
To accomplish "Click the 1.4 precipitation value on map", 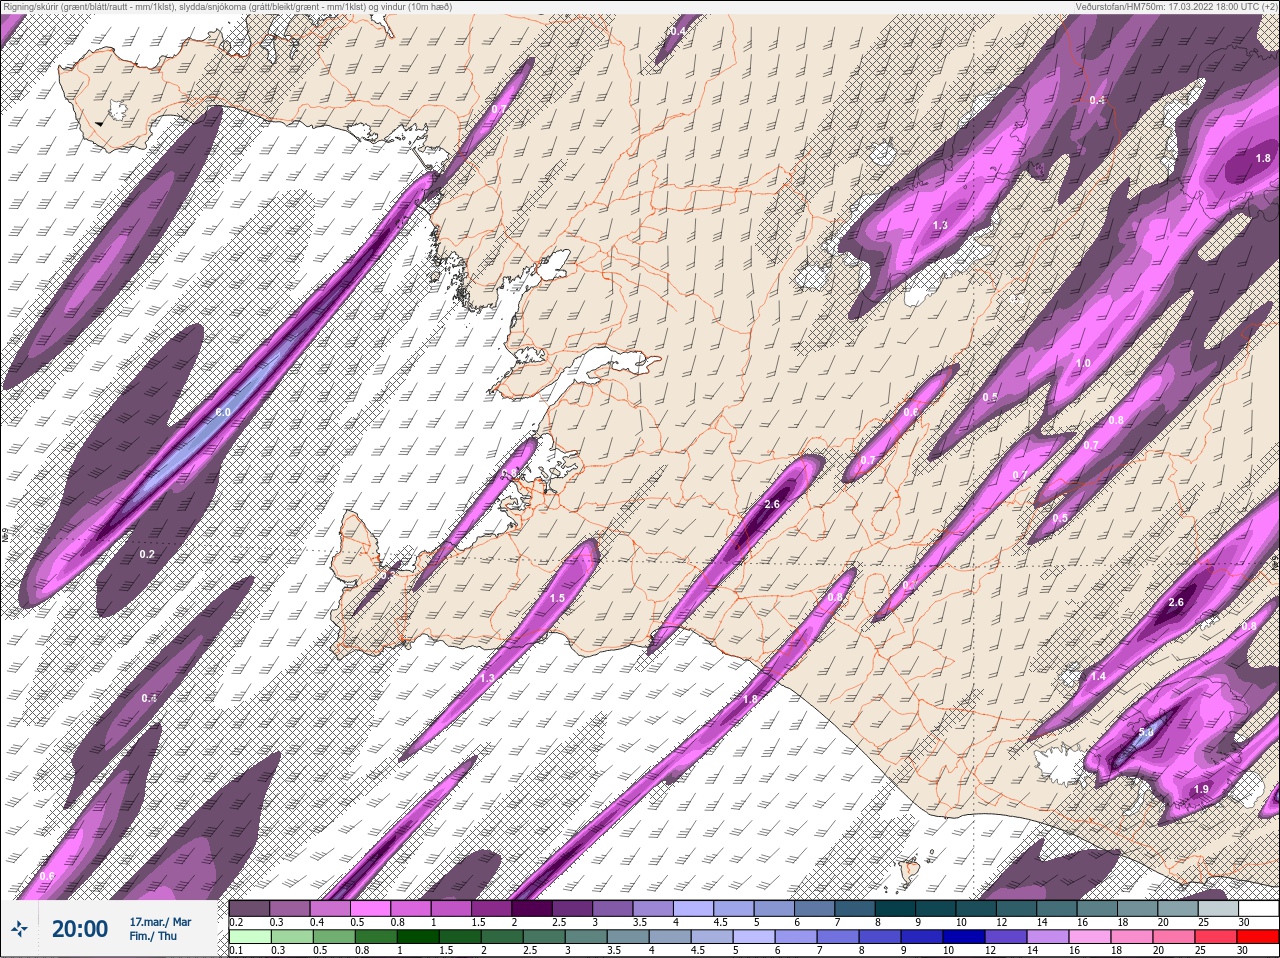I will click(x=1098, y=677).
